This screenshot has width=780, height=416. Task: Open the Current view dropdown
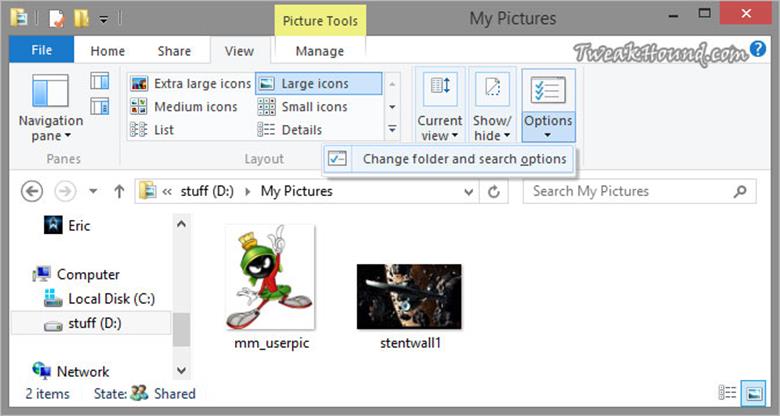(x=440, y=105)
